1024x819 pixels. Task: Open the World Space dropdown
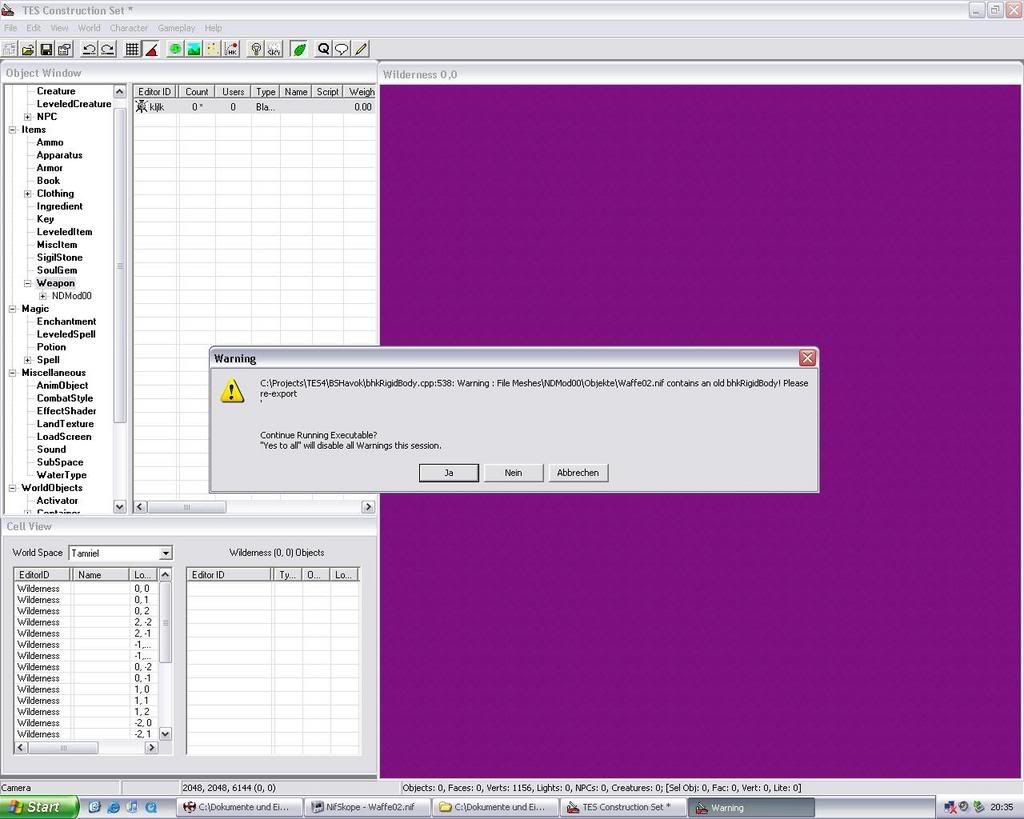[165, 553]
